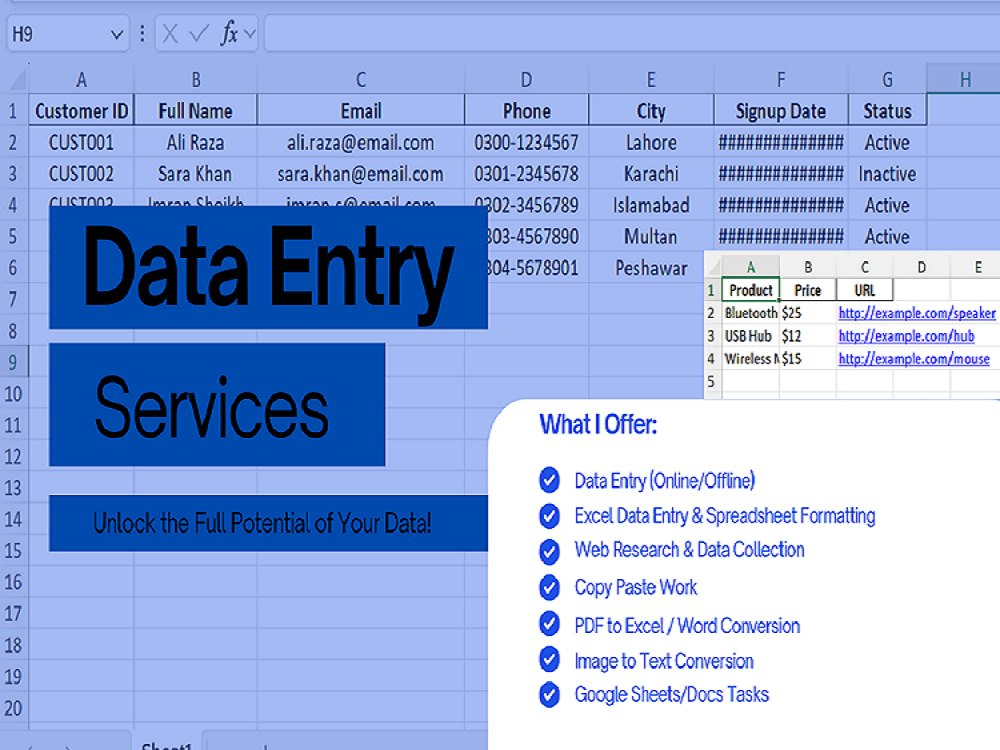Click the What I Offer heading
The width and height of the screenshot is (1000, 750).
point(598,424)
